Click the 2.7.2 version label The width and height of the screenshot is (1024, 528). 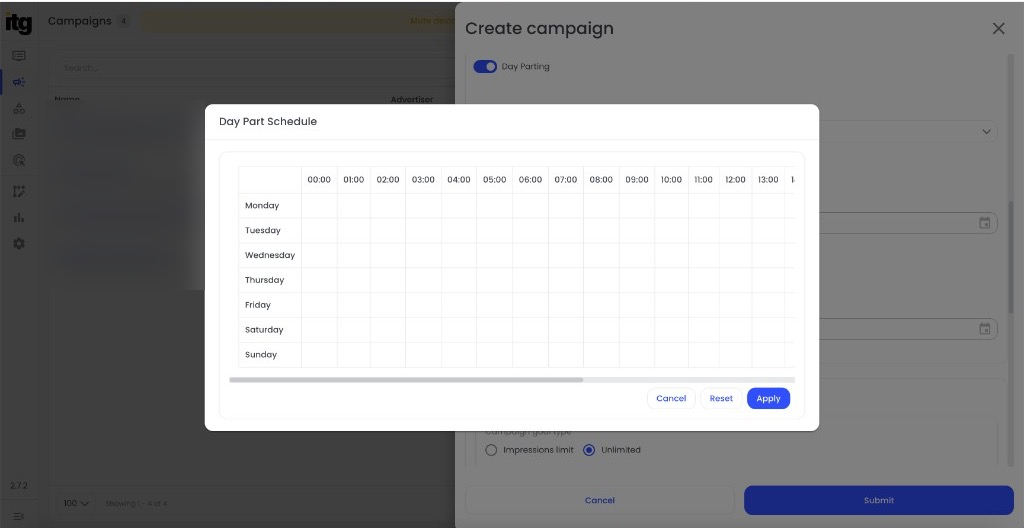pyautogui.click(x=18, y=486)
